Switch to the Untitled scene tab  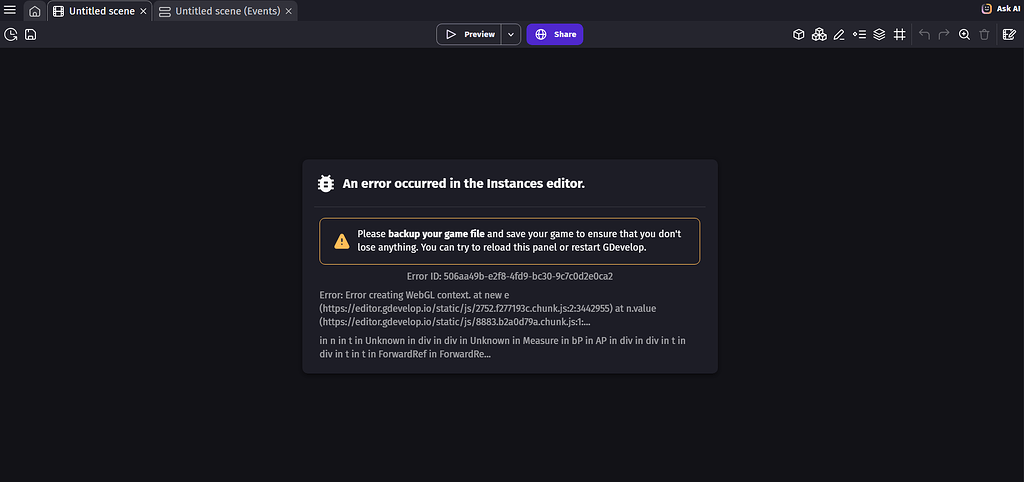point(101,11)
